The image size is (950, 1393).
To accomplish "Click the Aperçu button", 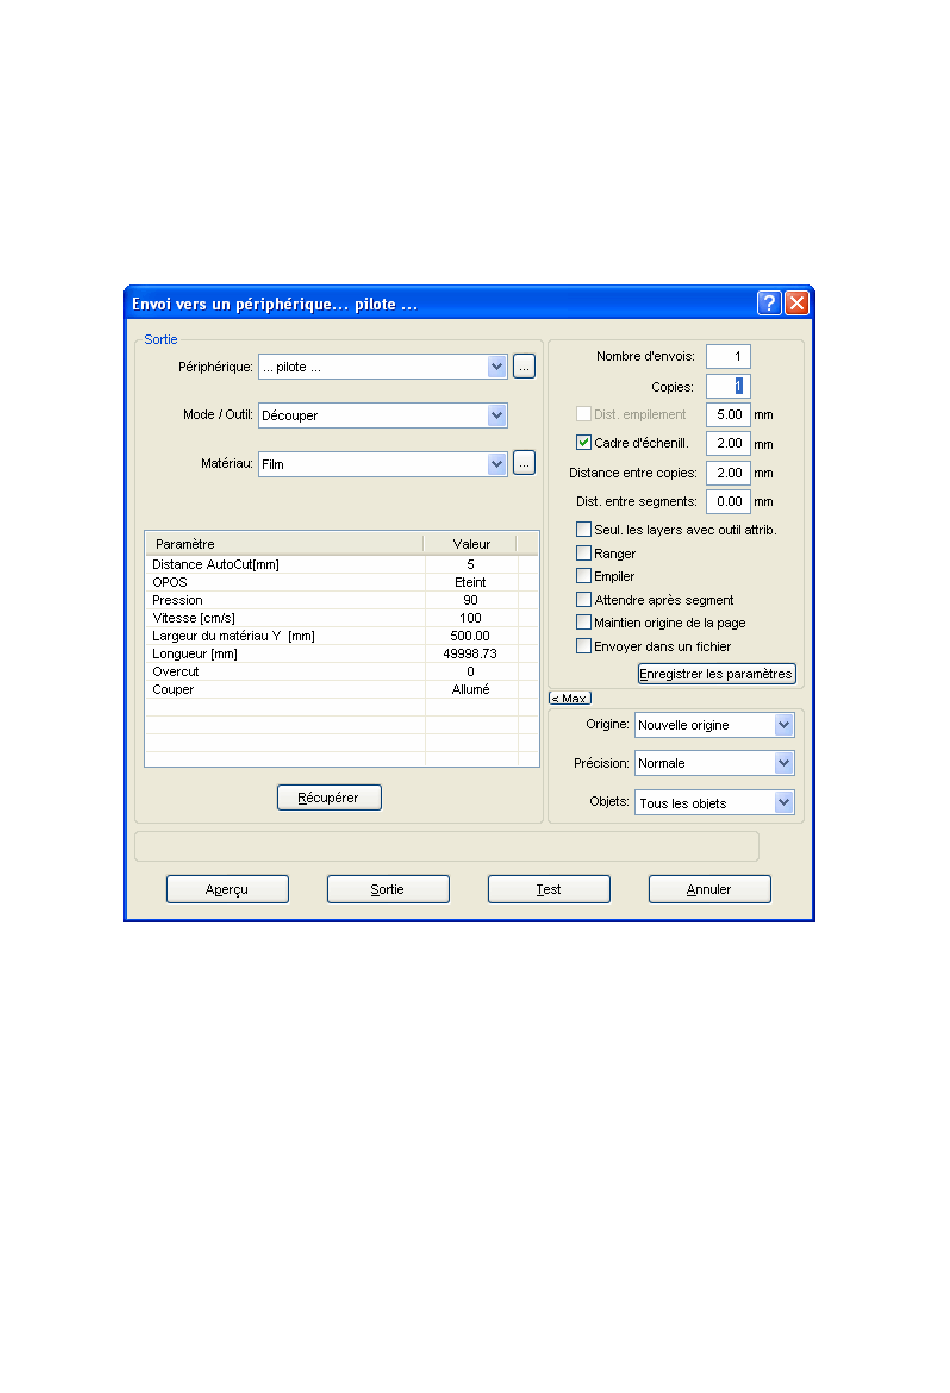I will [227, 889].
